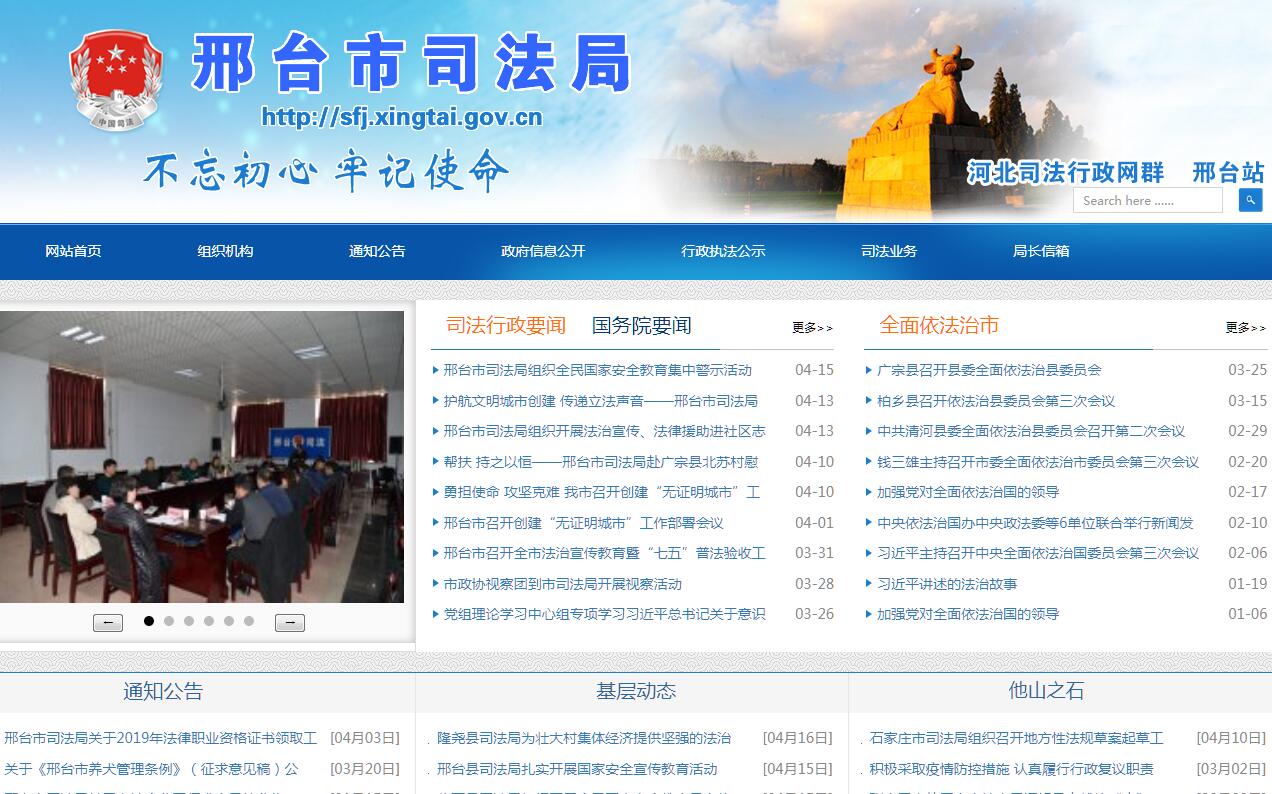
Task: Select the fourth carousel dot indicator
Action: pos(209,621)
